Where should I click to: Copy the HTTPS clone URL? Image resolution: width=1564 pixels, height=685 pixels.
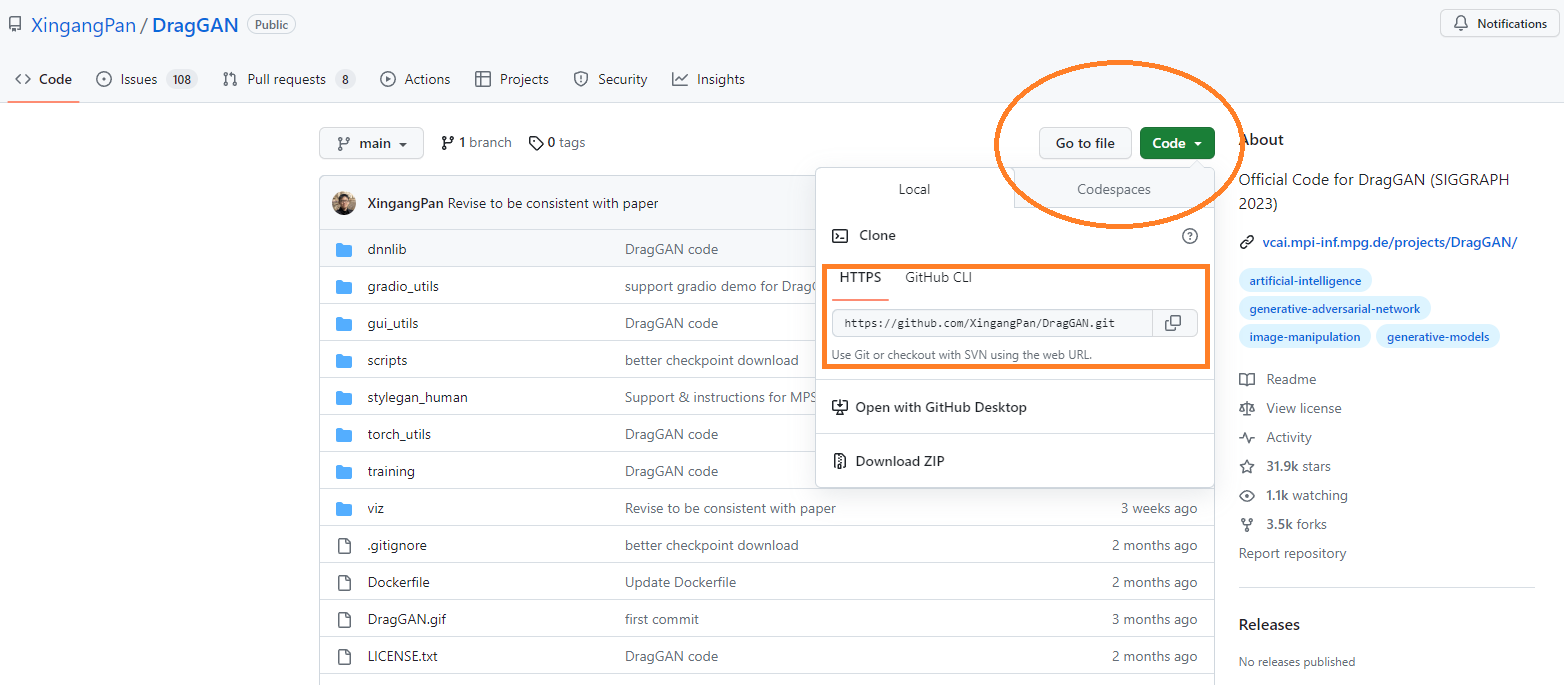[x=1174, y=323]
